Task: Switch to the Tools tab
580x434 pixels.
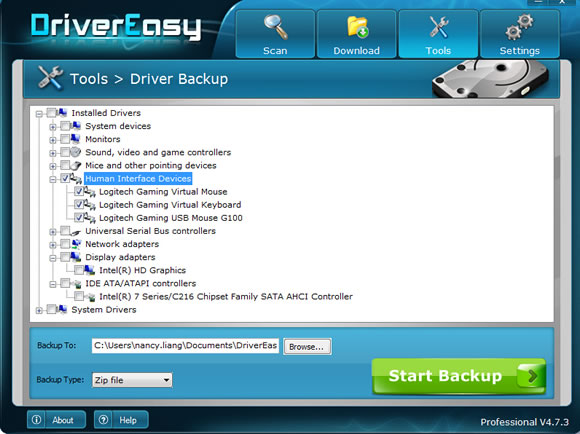Action: point(438,34)
